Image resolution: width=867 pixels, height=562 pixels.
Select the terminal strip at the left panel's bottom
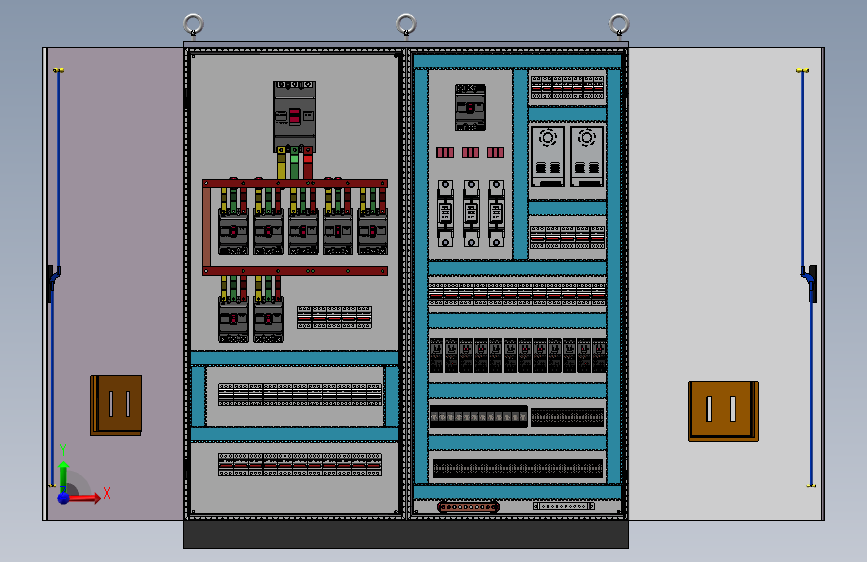click(x=300, y=465)
